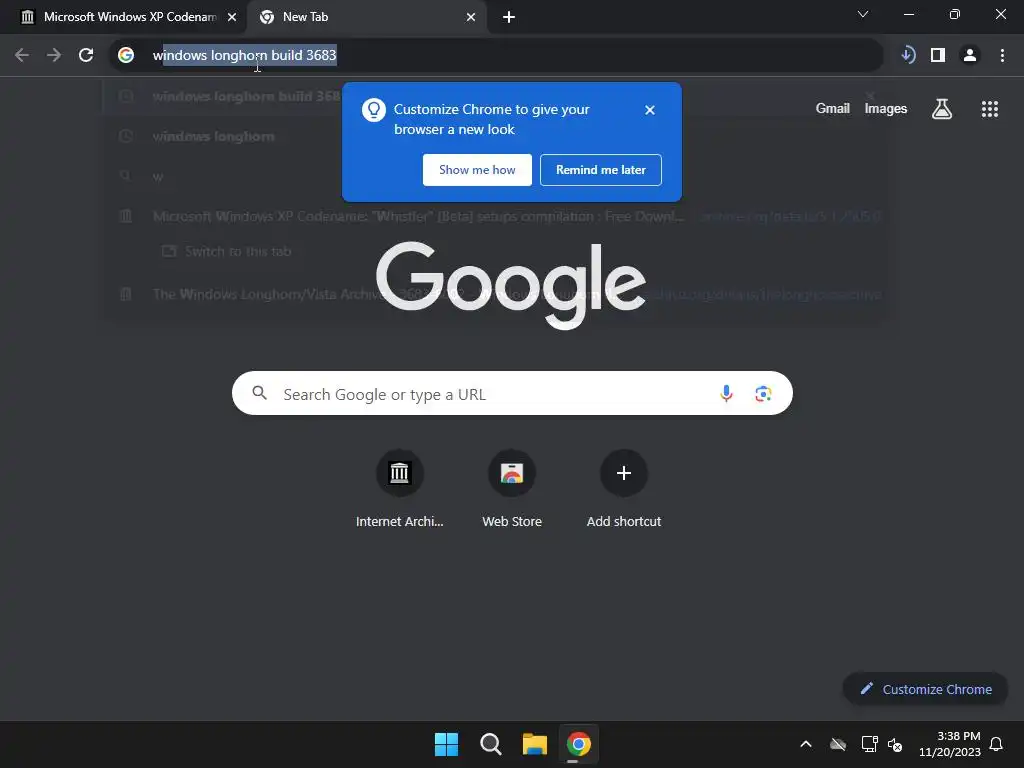Open the Chrome profile avatar

click(970, 56)
